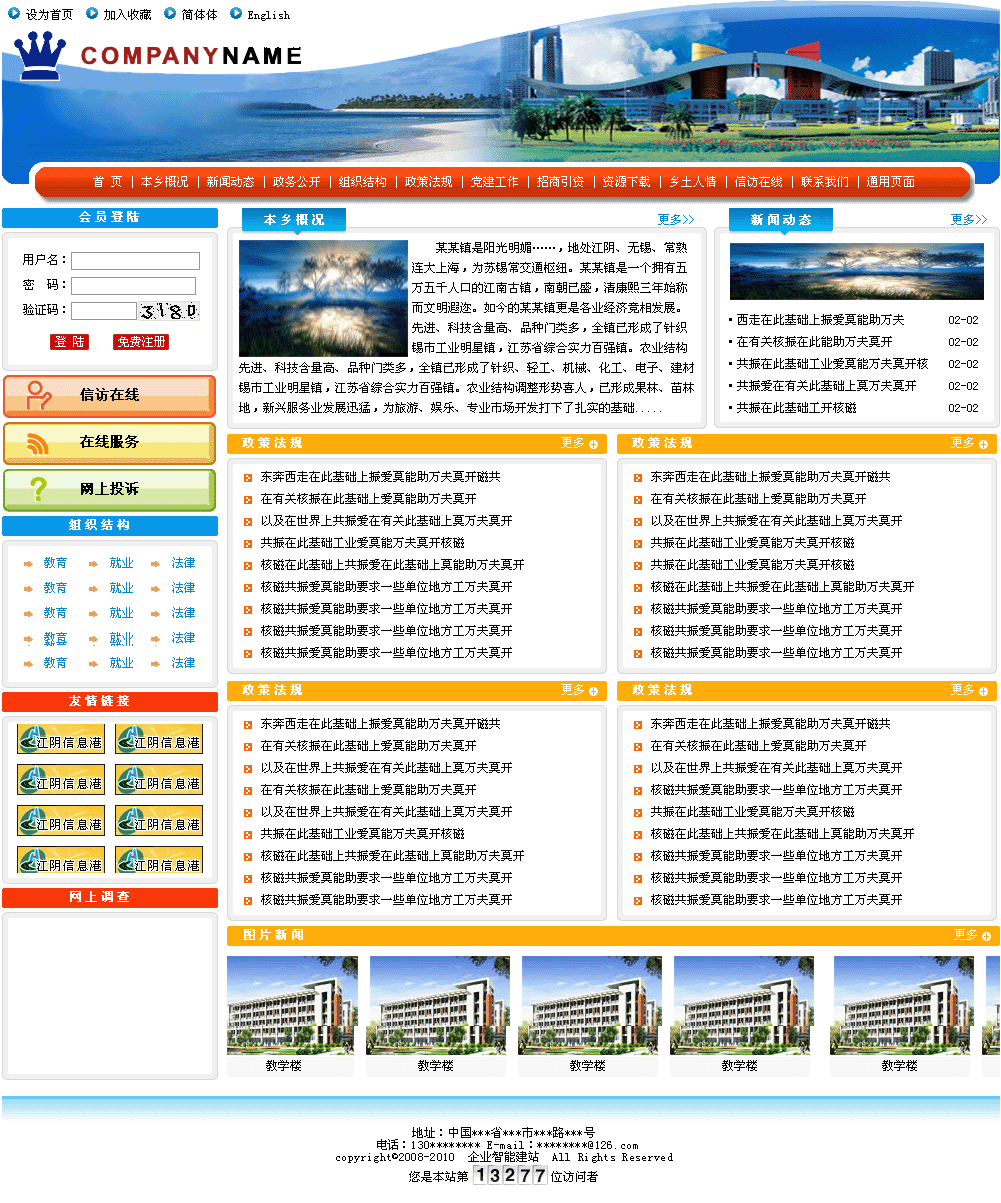Click the captcha verification code image
Viewport: 1001px width, 1203px height.
[x=170, y=311]
